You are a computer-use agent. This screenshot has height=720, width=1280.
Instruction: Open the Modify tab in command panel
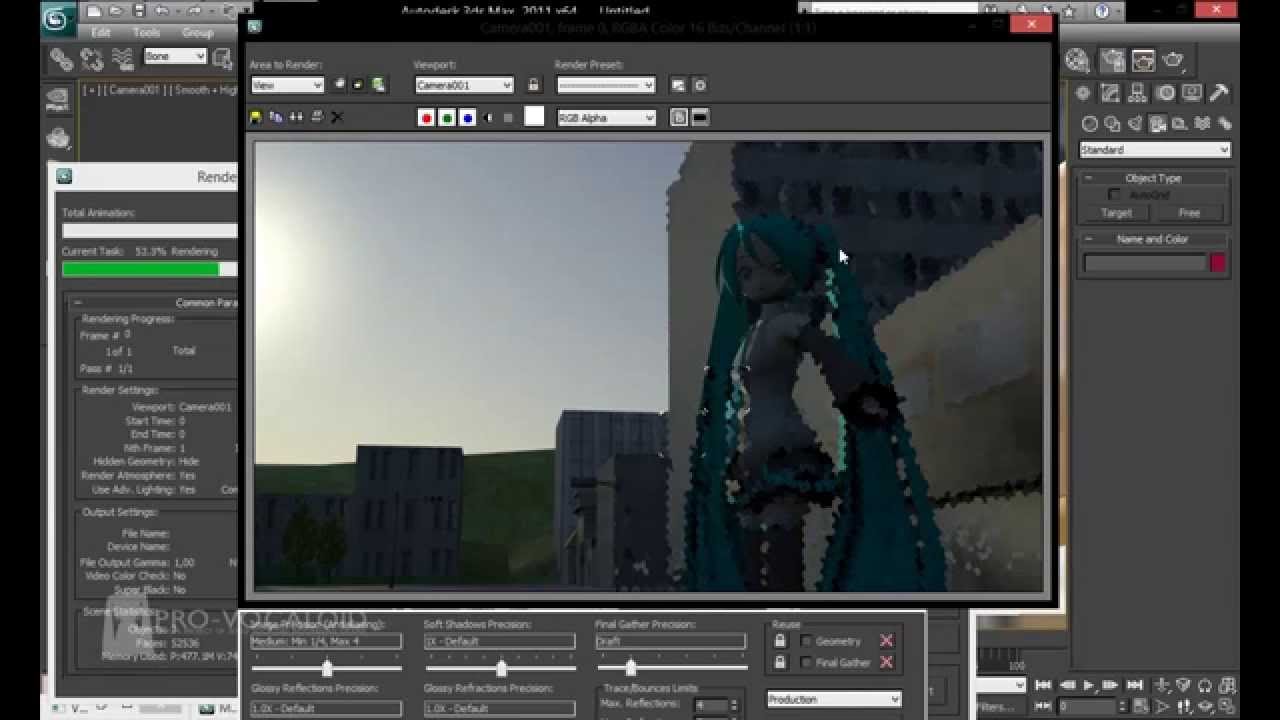coord(1110,93)
